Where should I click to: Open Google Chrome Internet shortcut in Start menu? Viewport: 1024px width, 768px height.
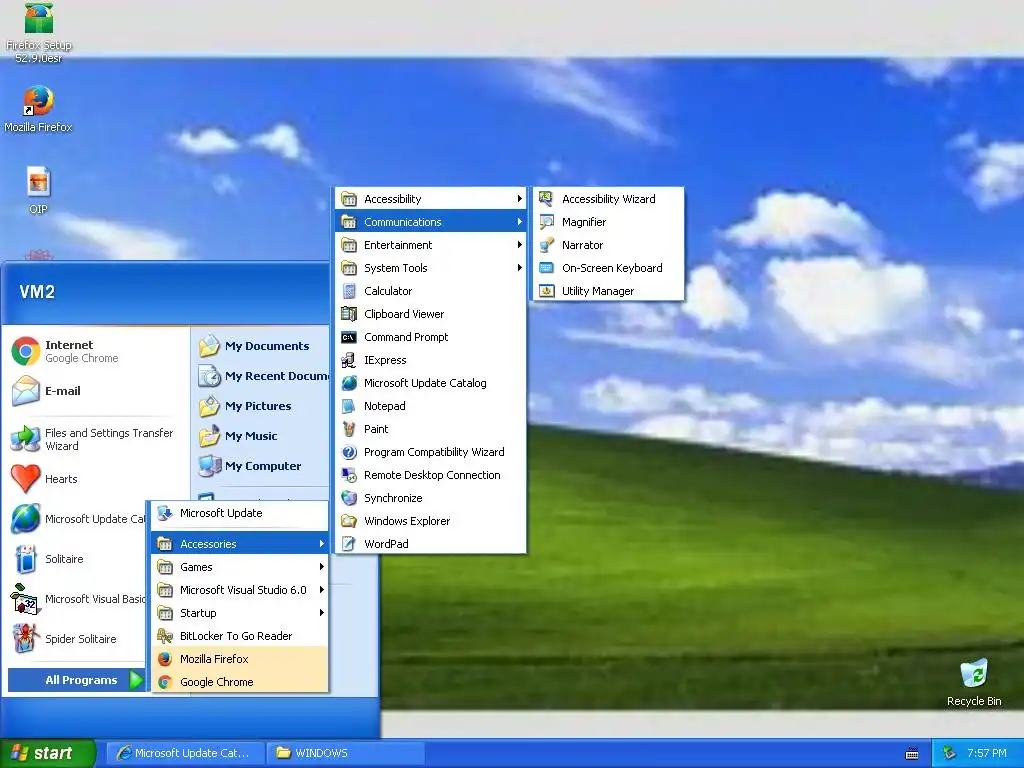(98, 351)
